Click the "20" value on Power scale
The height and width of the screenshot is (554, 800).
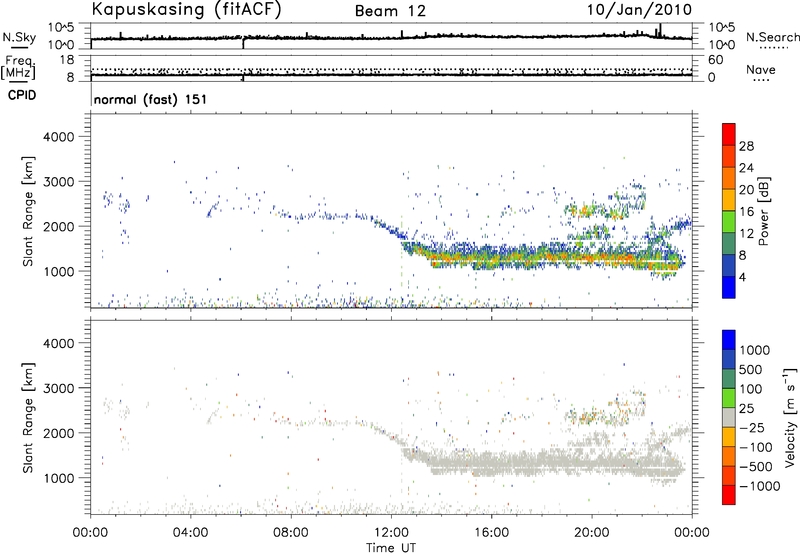(746, 190)
